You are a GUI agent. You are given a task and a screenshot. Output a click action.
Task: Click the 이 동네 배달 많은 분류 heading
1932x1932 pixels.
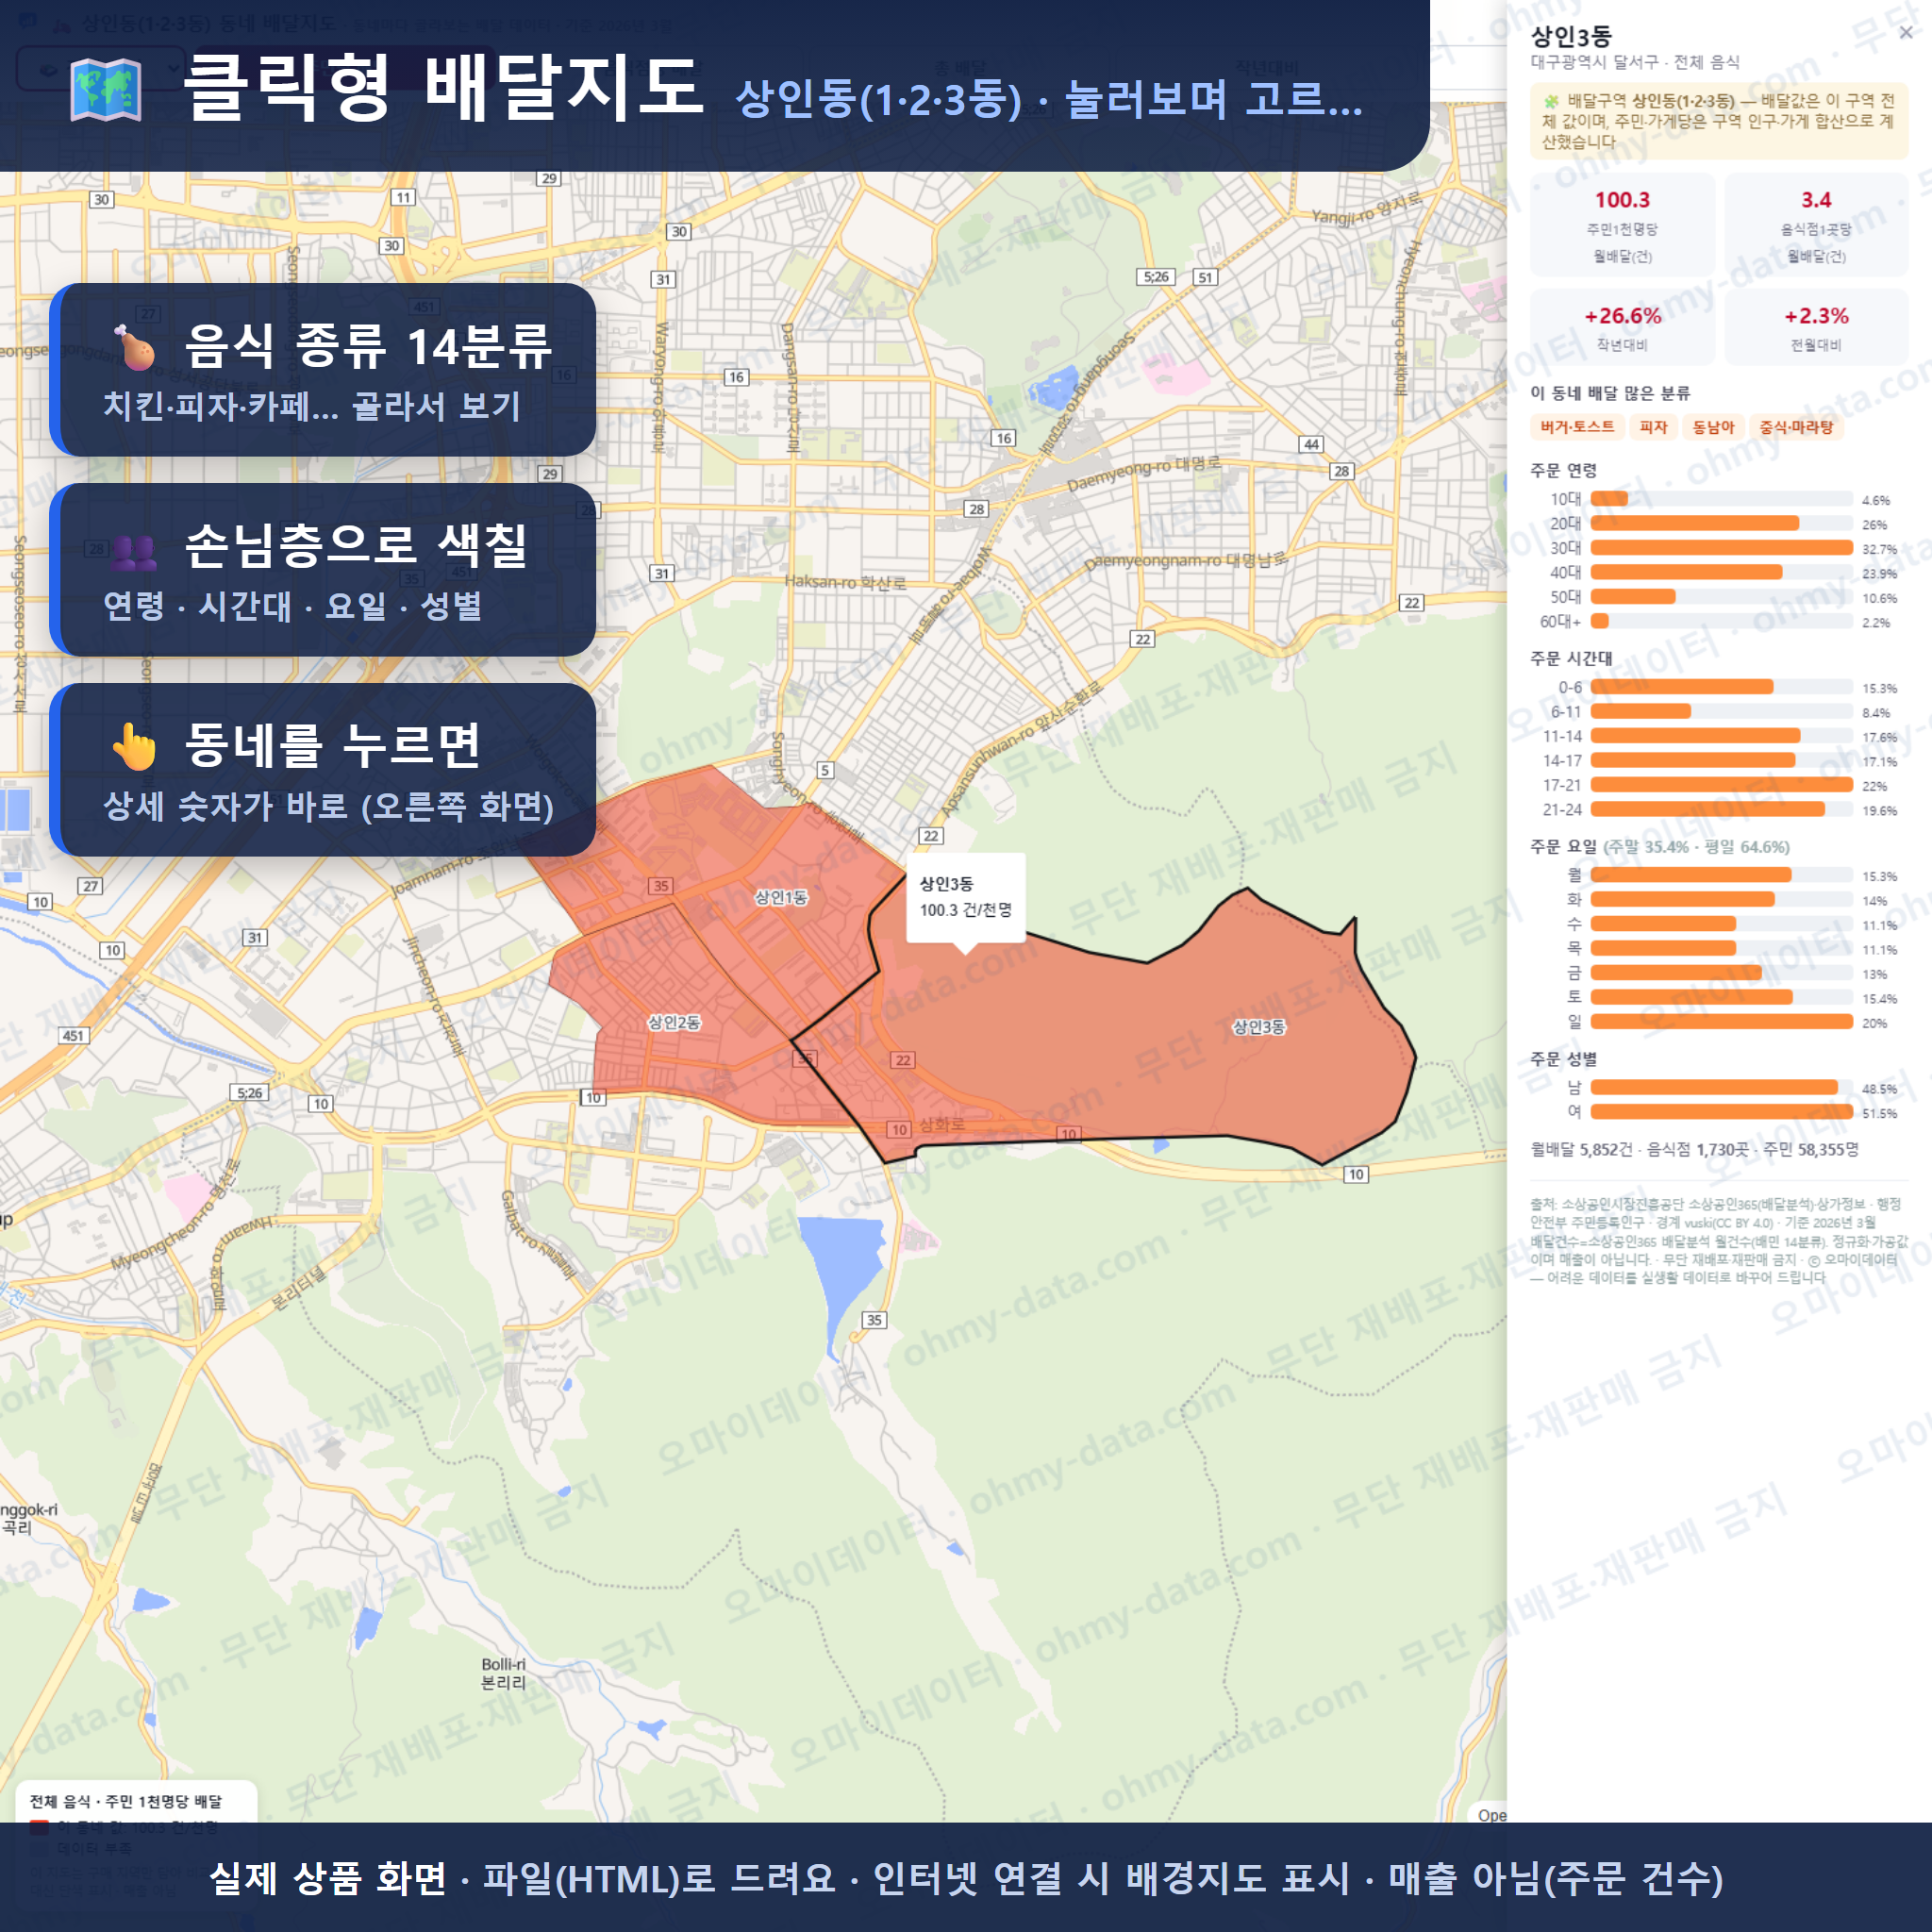1610,393
